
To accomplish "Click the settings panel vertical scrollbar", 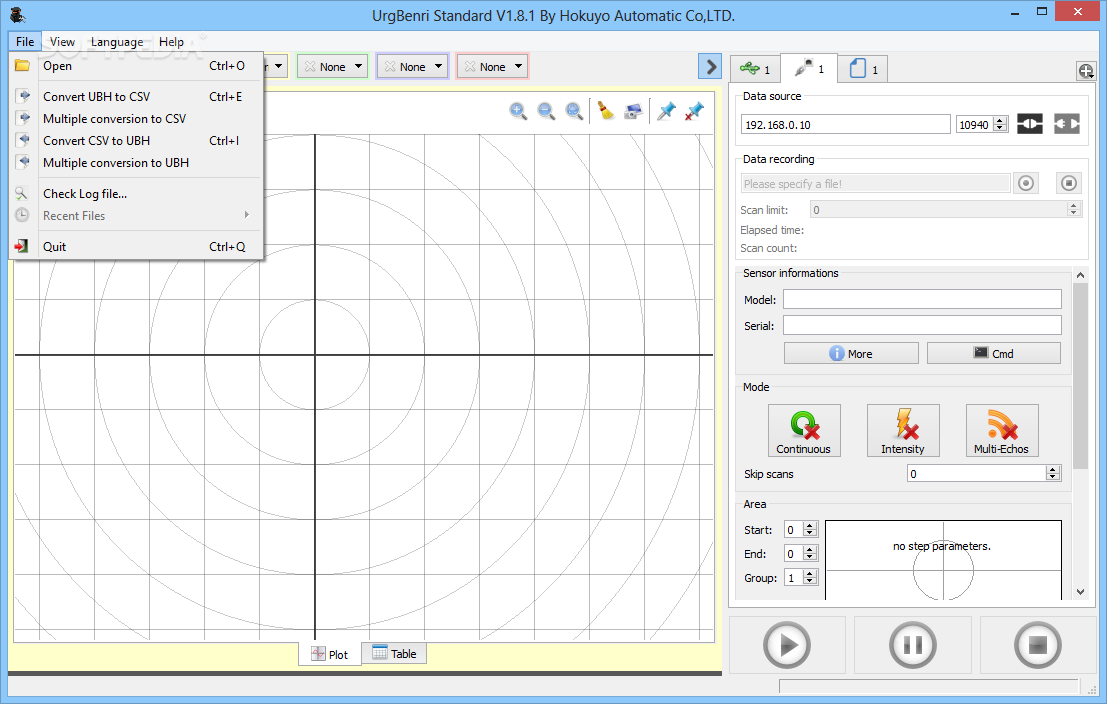I will pos(1080,376).
